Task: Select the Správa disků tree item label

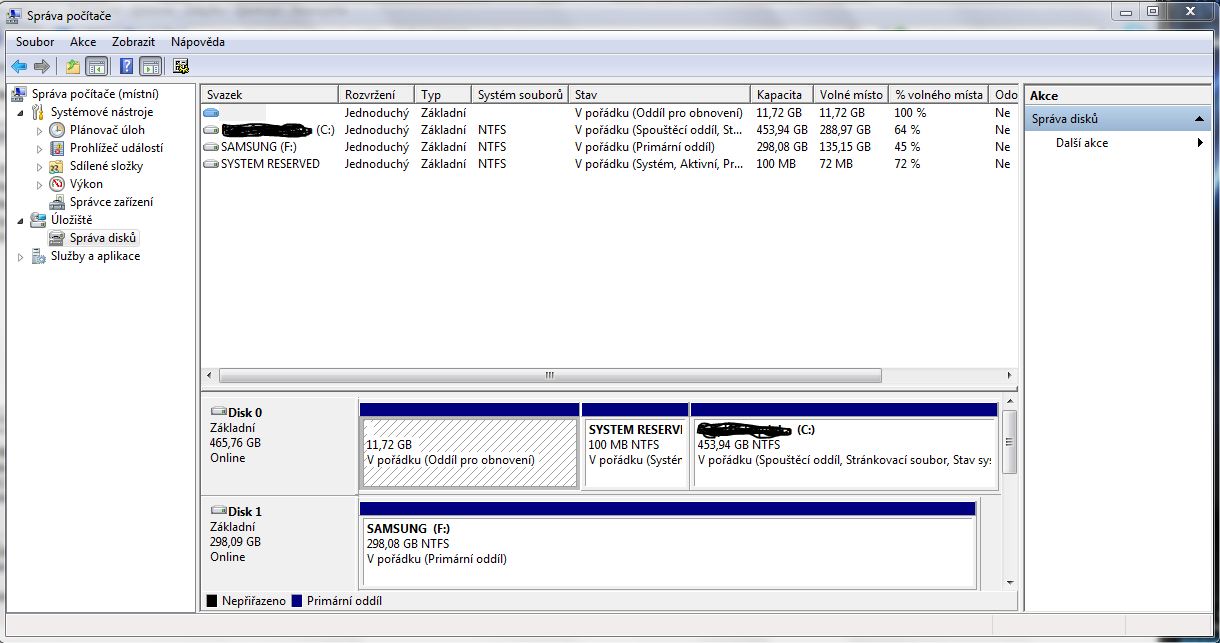Action: point(103,238)
